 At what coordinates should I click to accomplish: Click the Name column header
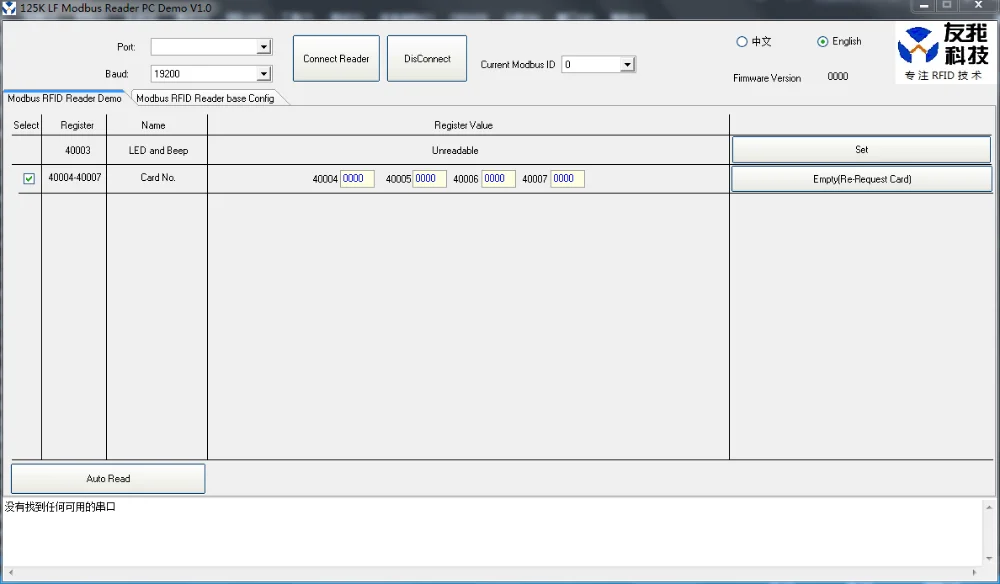click(x=153, y=126)
